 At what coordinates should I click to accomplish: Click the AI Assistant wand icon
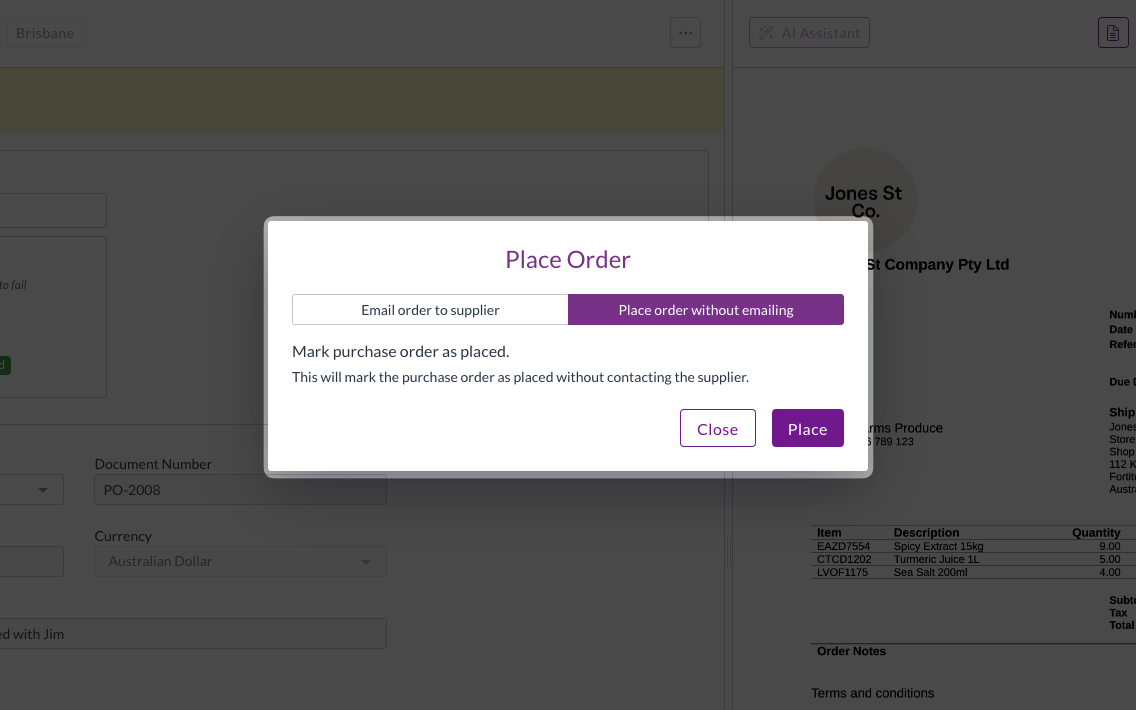766,33
